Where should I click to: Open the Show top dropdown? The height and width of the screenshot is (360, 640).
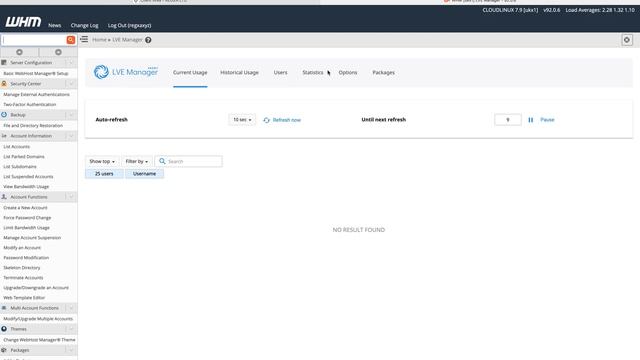point(102,161)
